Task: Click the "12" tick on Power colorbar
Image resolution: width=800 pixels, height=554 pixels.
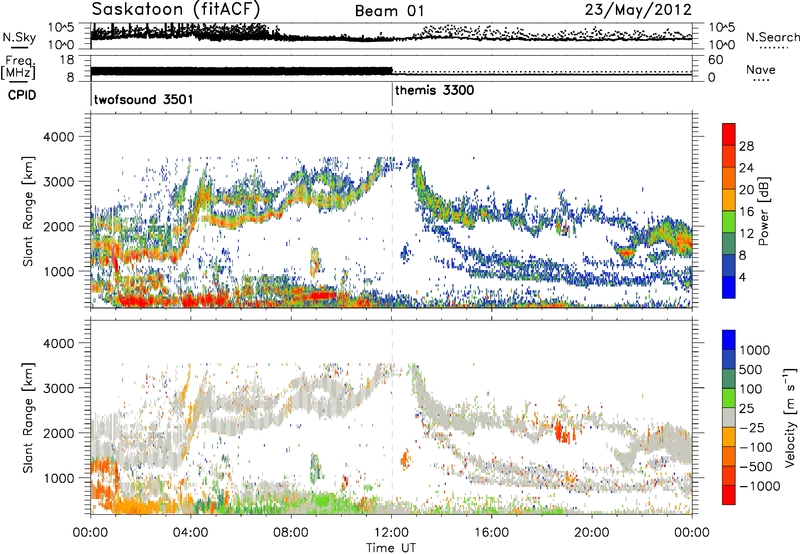Action: (x=746, y=234)
